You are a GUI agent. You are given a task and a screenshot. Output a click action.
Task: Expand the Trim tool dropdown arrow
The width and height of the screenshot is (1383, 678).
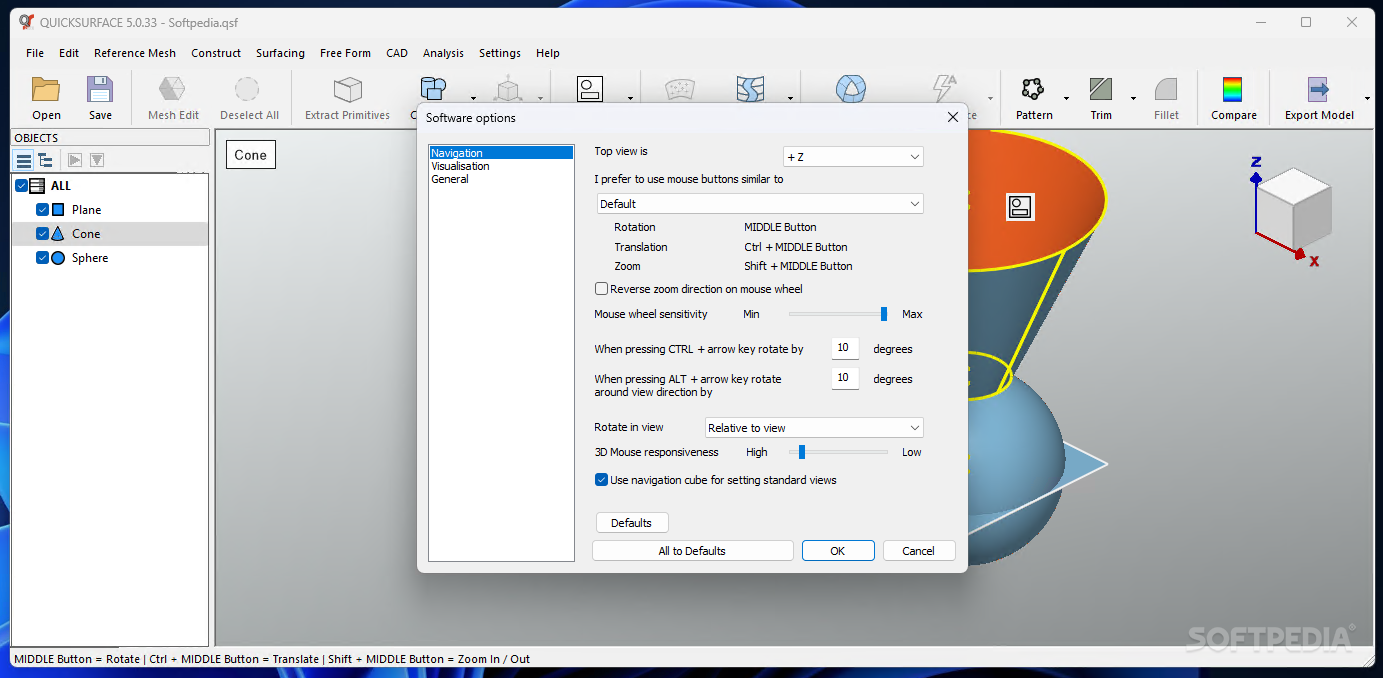[x=1133, y=98]
